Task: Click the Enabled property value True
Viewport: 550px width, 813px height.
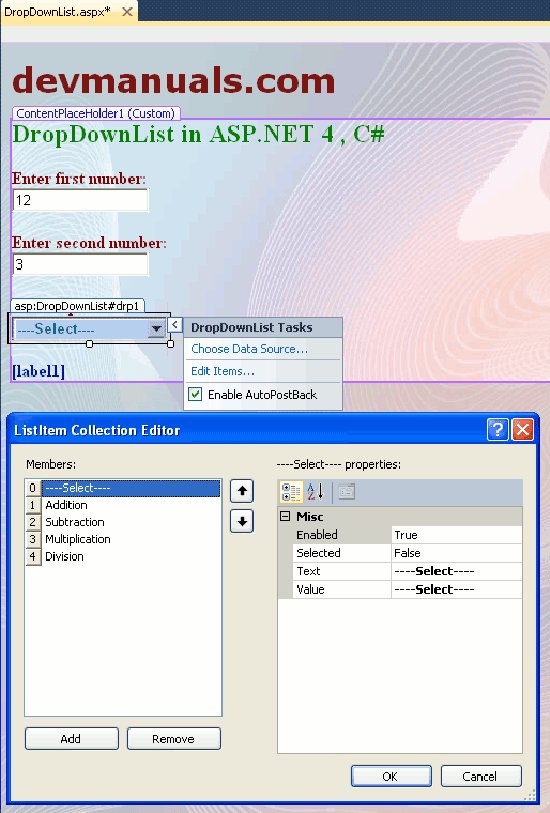Action: point(456,535)
